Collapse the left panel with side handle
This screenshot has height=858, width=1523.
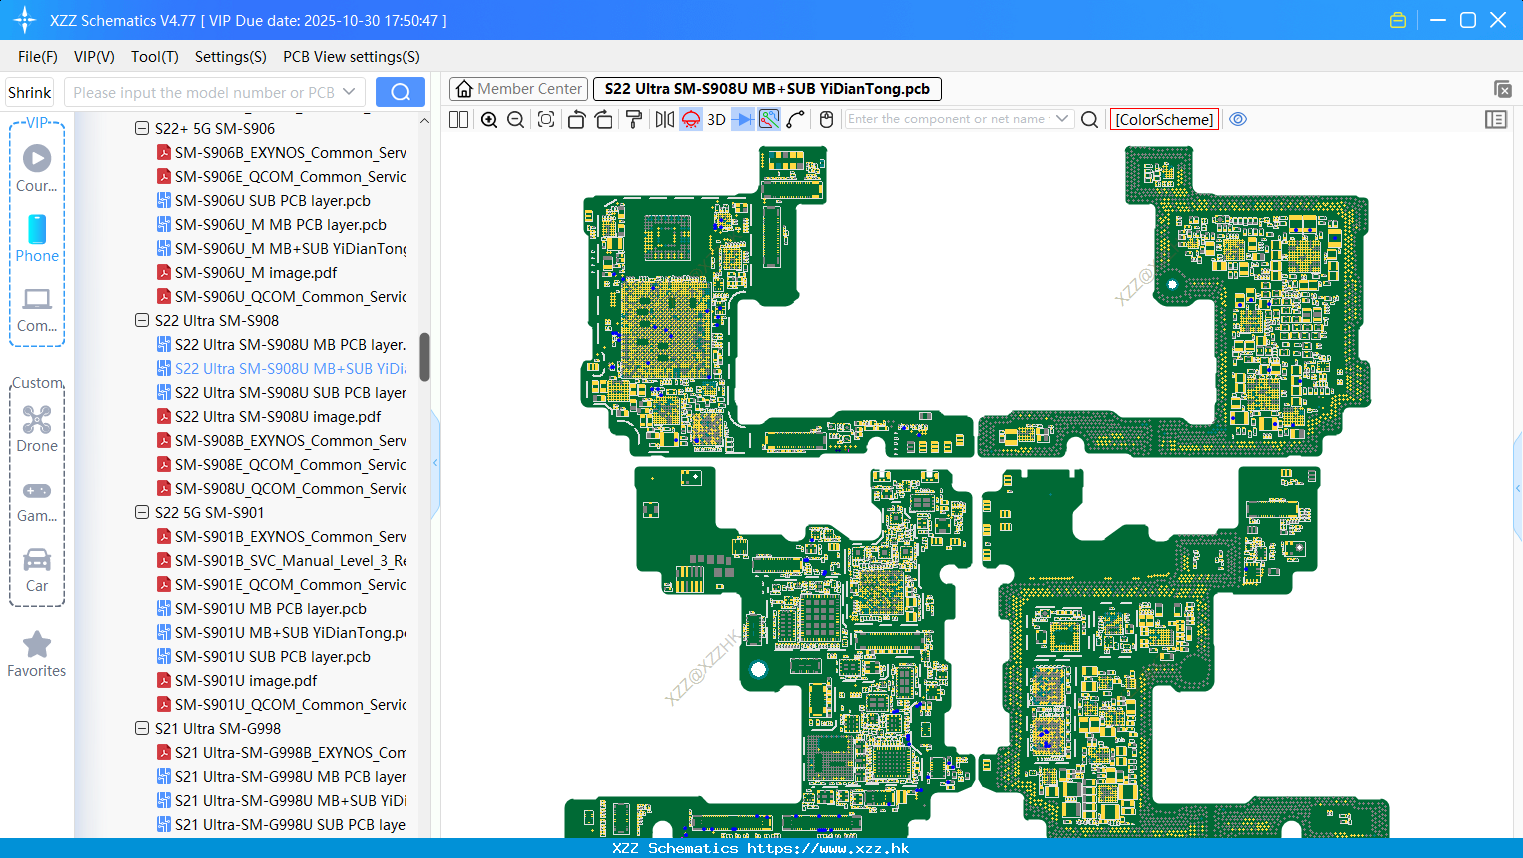click(435, 463)
